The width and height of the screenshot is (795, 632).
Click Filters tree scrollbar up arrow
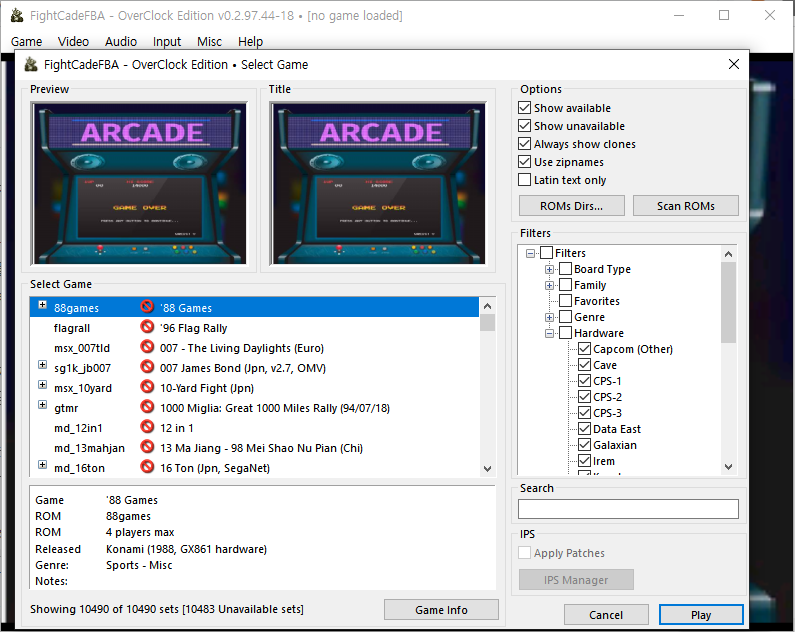(x=729, y=254)
